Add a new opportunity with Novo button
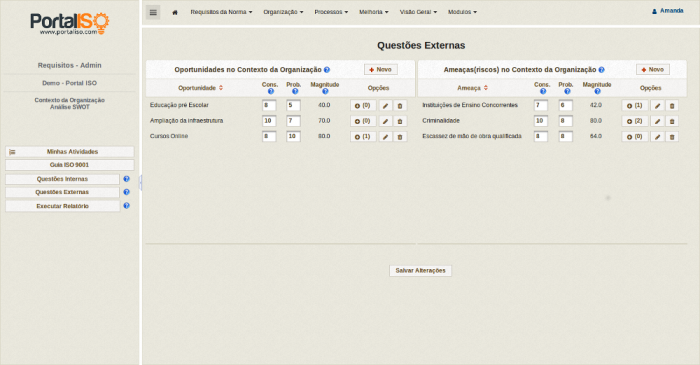Screen dimensions: 700x365 [x=381, y=70]
